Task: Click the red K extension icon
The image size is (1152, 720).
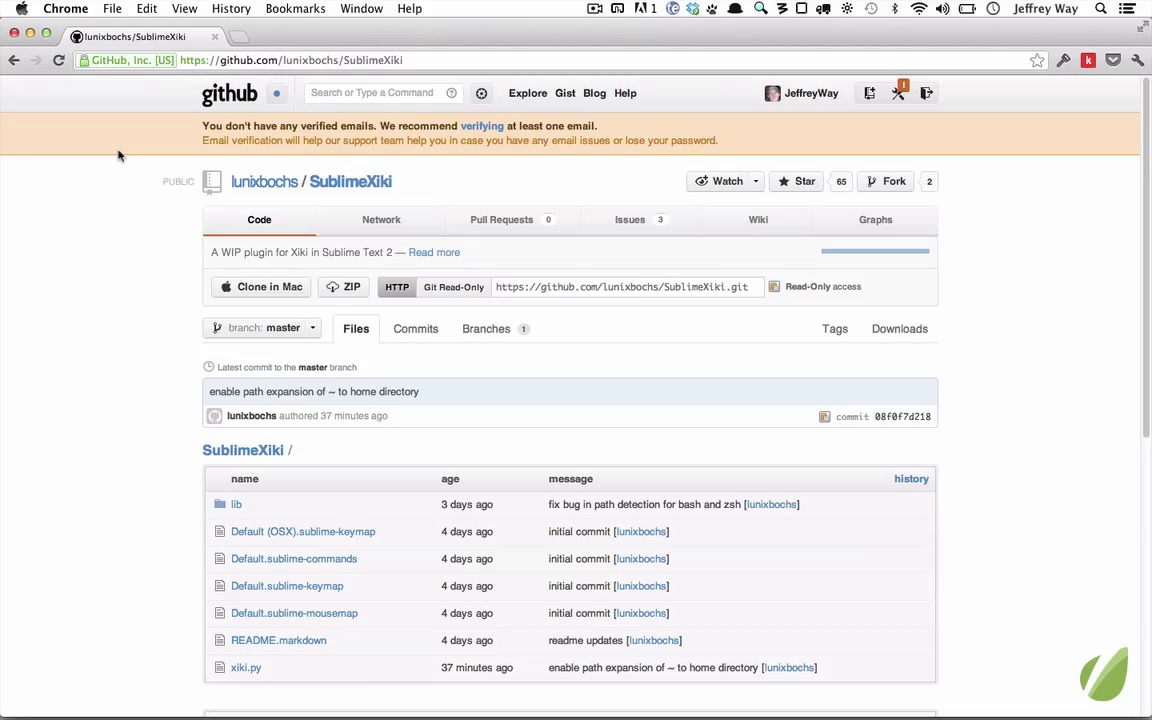Action: click(x=1088, y=60)
